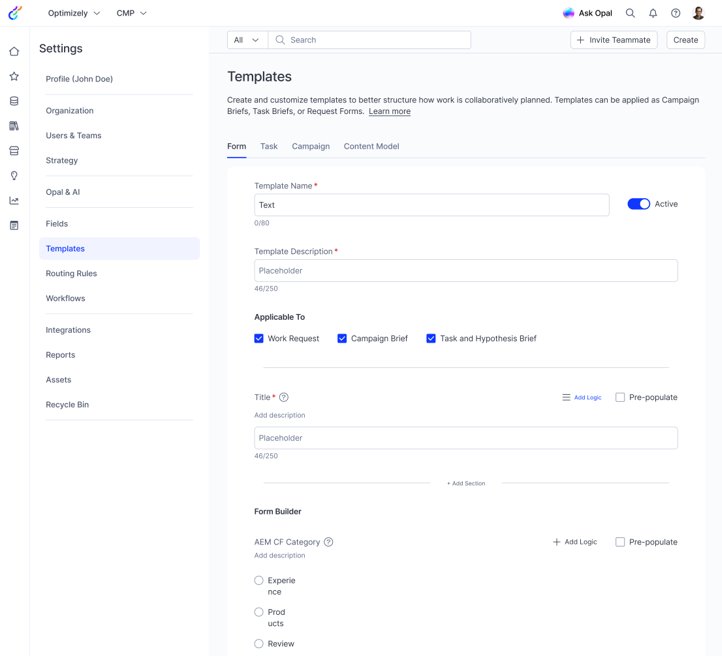This screenshot has width=722, height=656.
Task: Click the Home icon in left sidebar
Action: pyautogui.click(x=14, y=51)
